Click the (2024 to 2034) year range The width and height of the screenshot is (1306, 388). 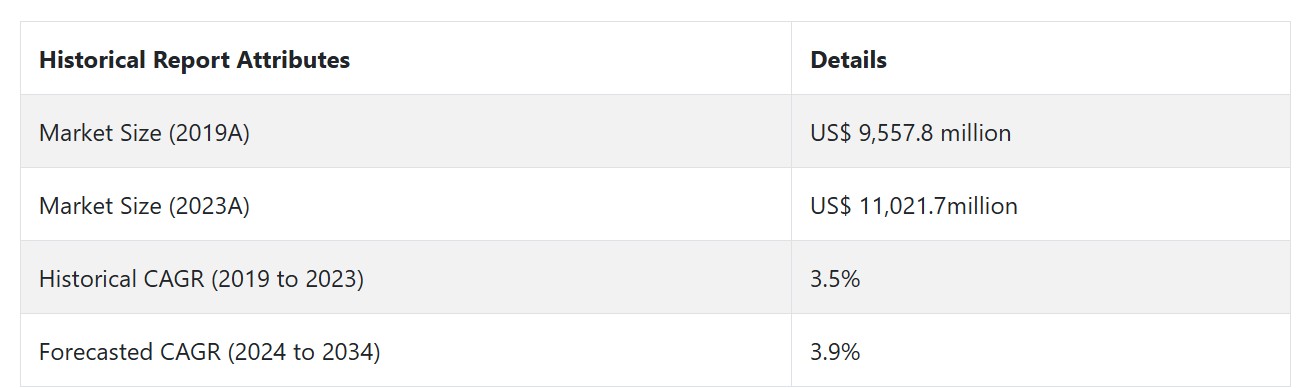click(x=303, y=352)
